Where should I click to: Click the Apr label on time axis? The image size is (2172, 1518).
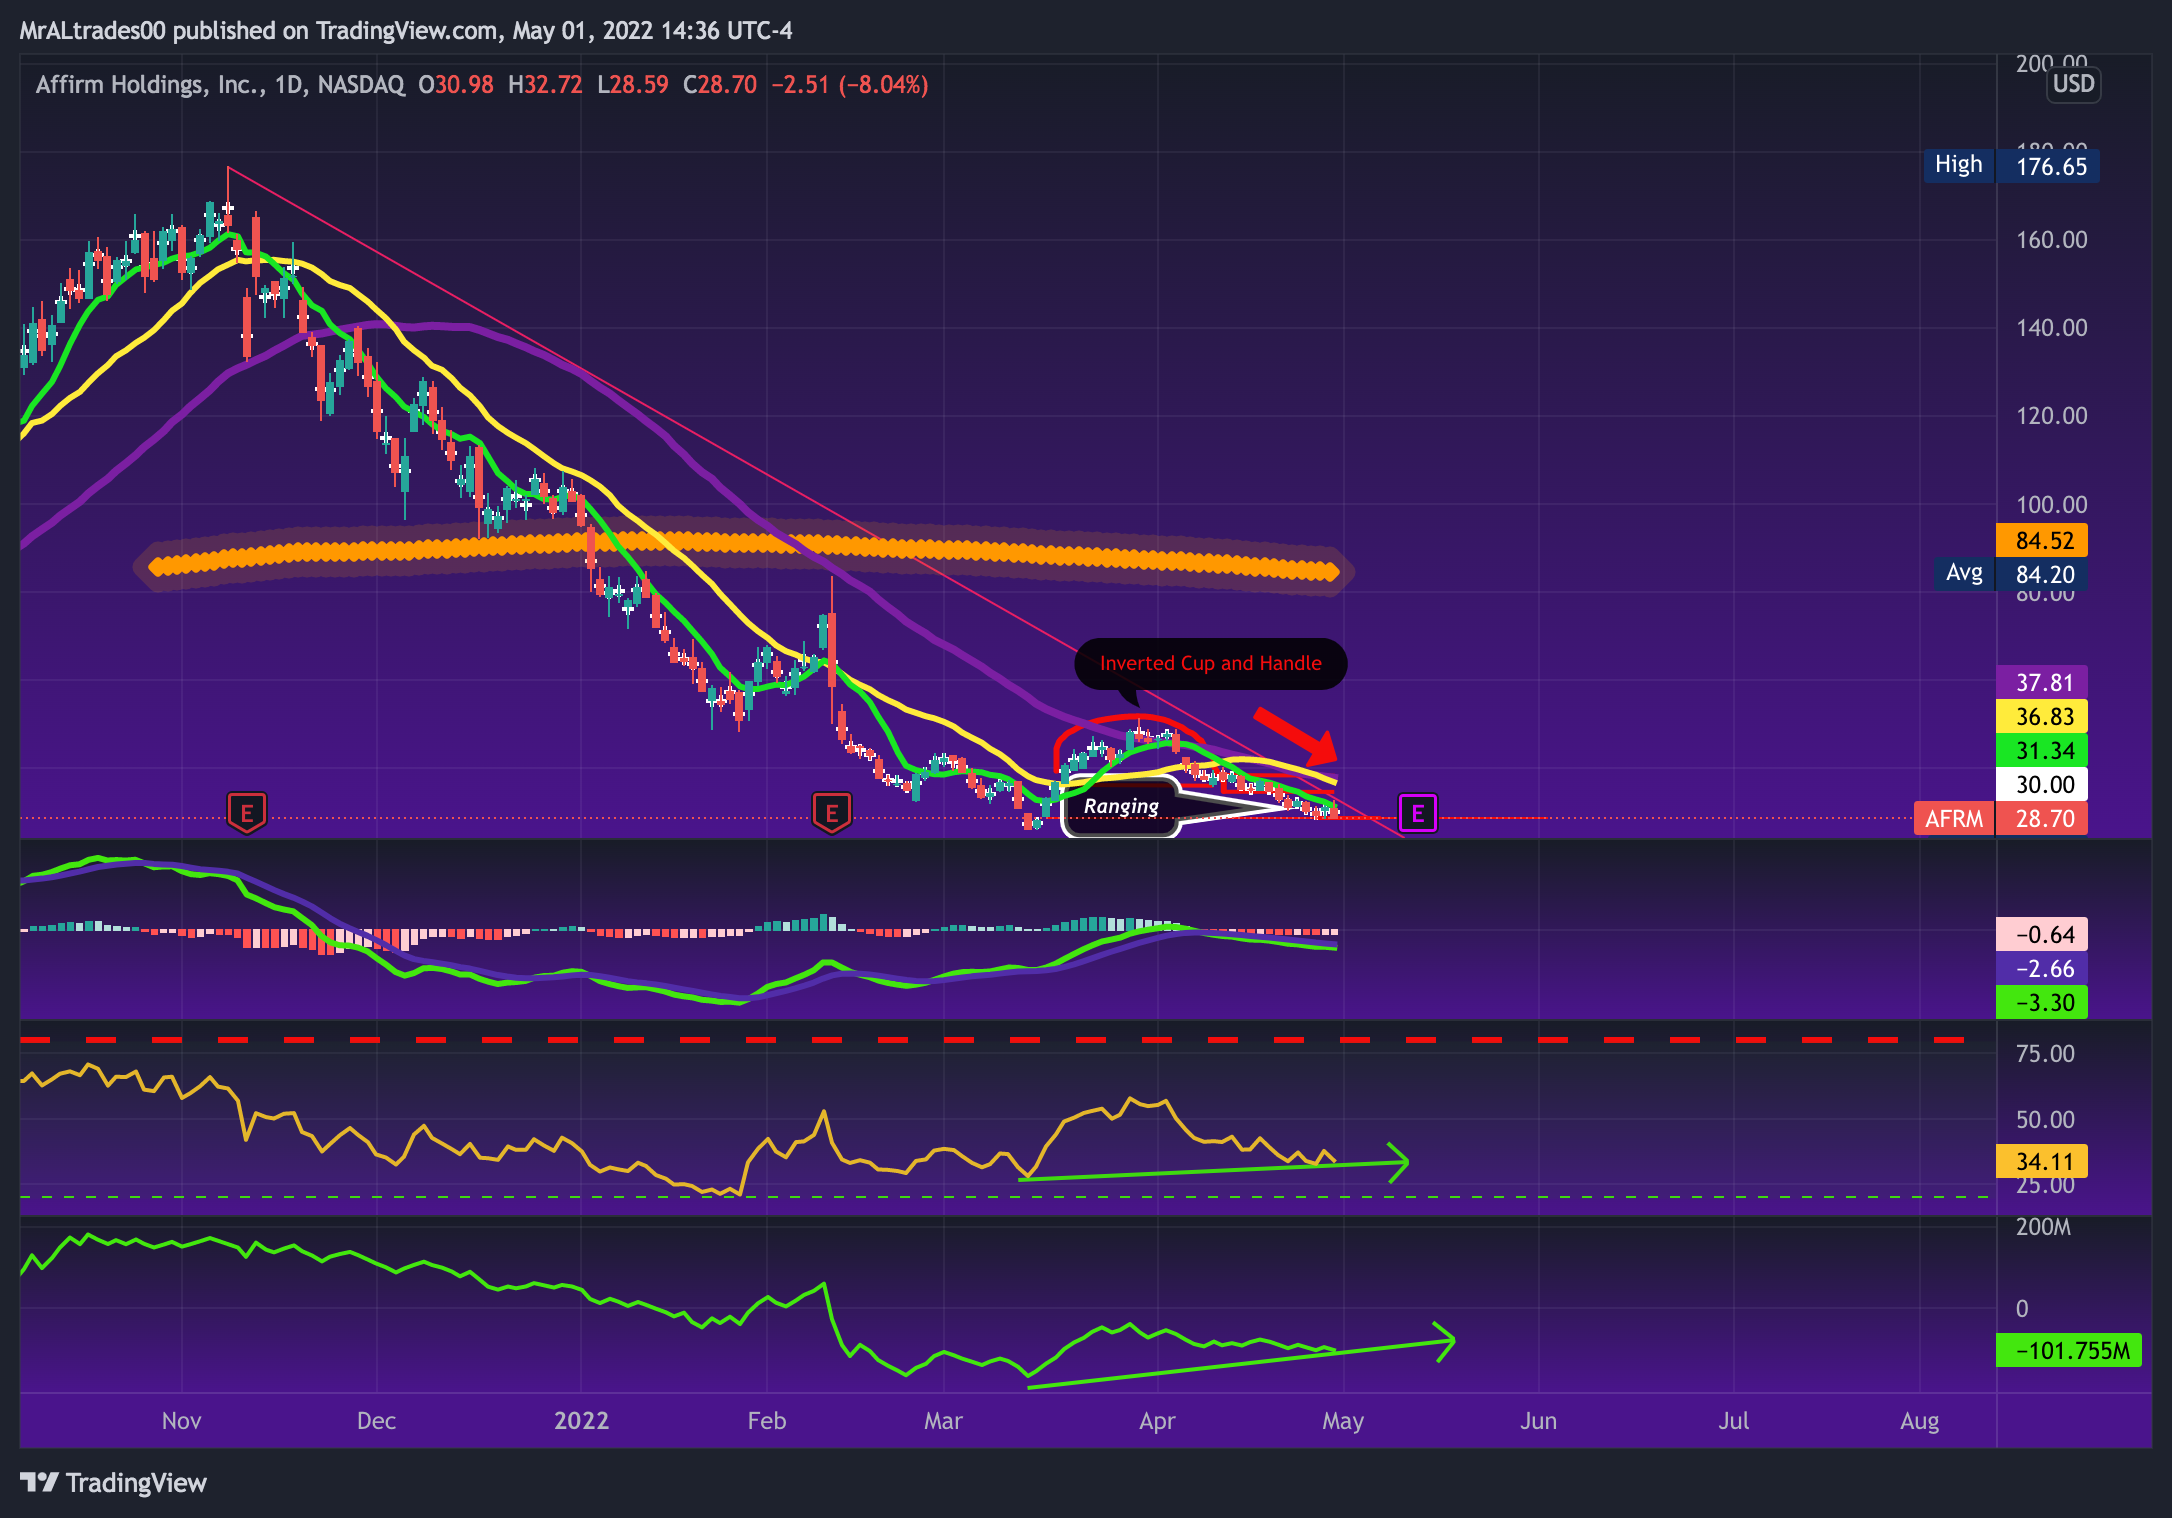[1157, 1421]
